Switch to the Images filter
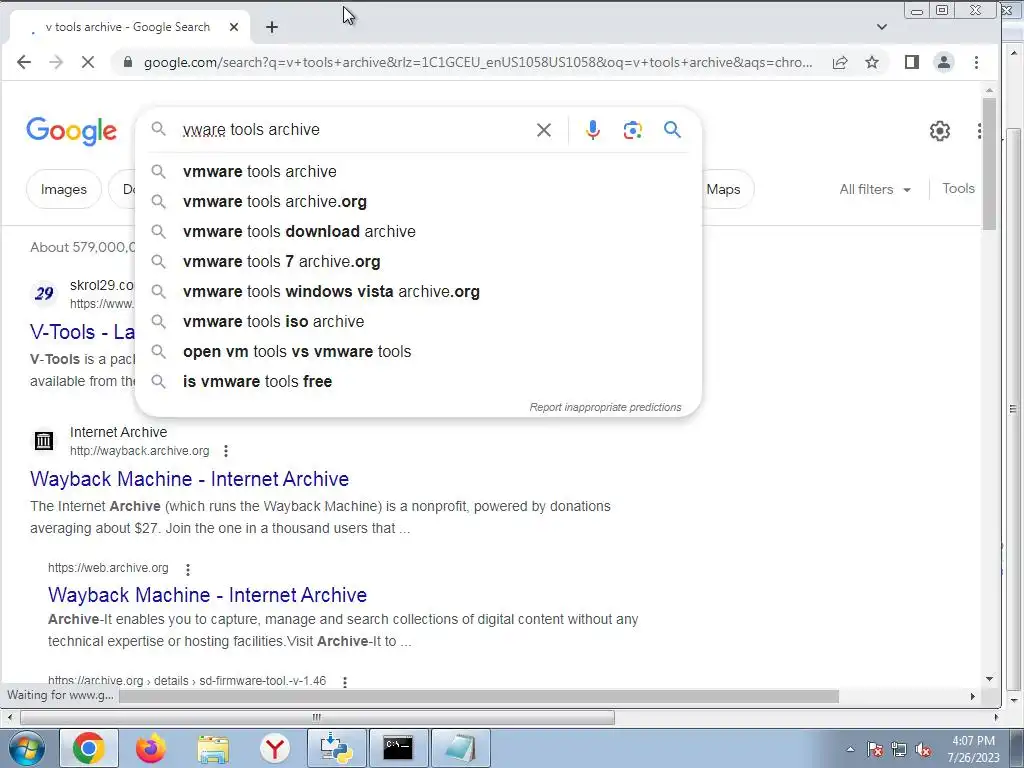 pyautogui.click(x=63, y=189)
